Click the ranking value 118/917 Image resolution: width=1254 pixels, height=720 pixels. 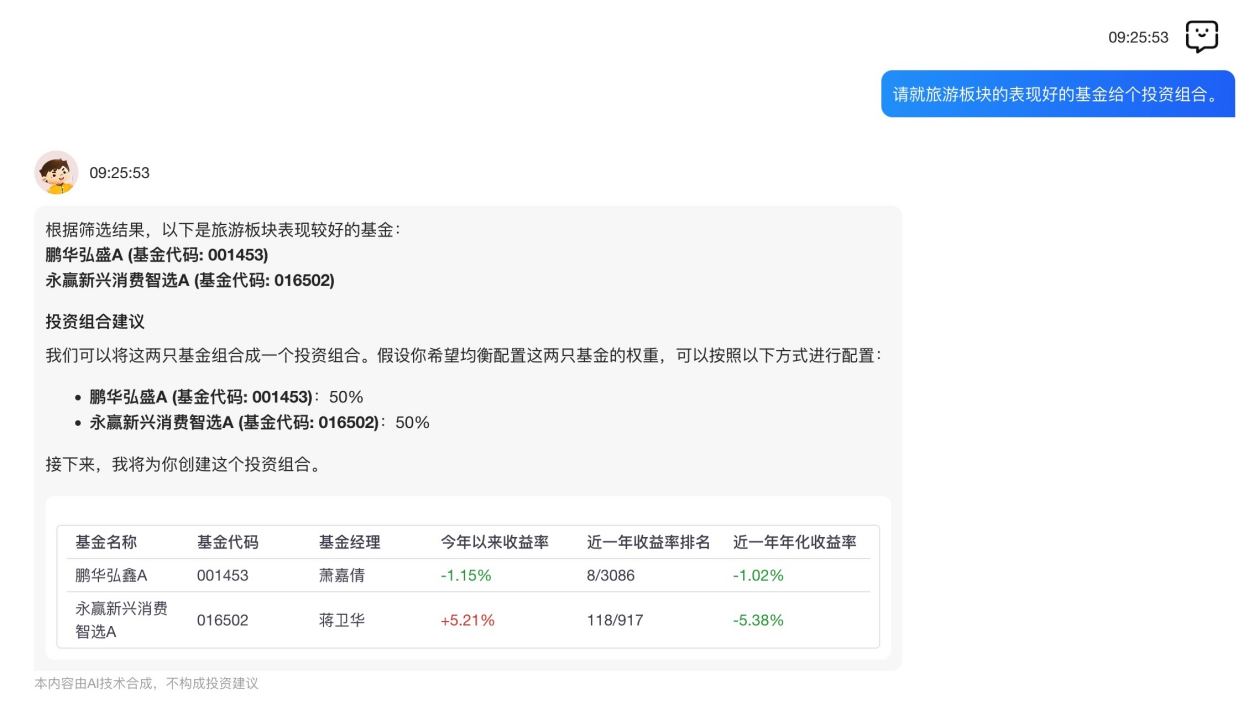615,620
